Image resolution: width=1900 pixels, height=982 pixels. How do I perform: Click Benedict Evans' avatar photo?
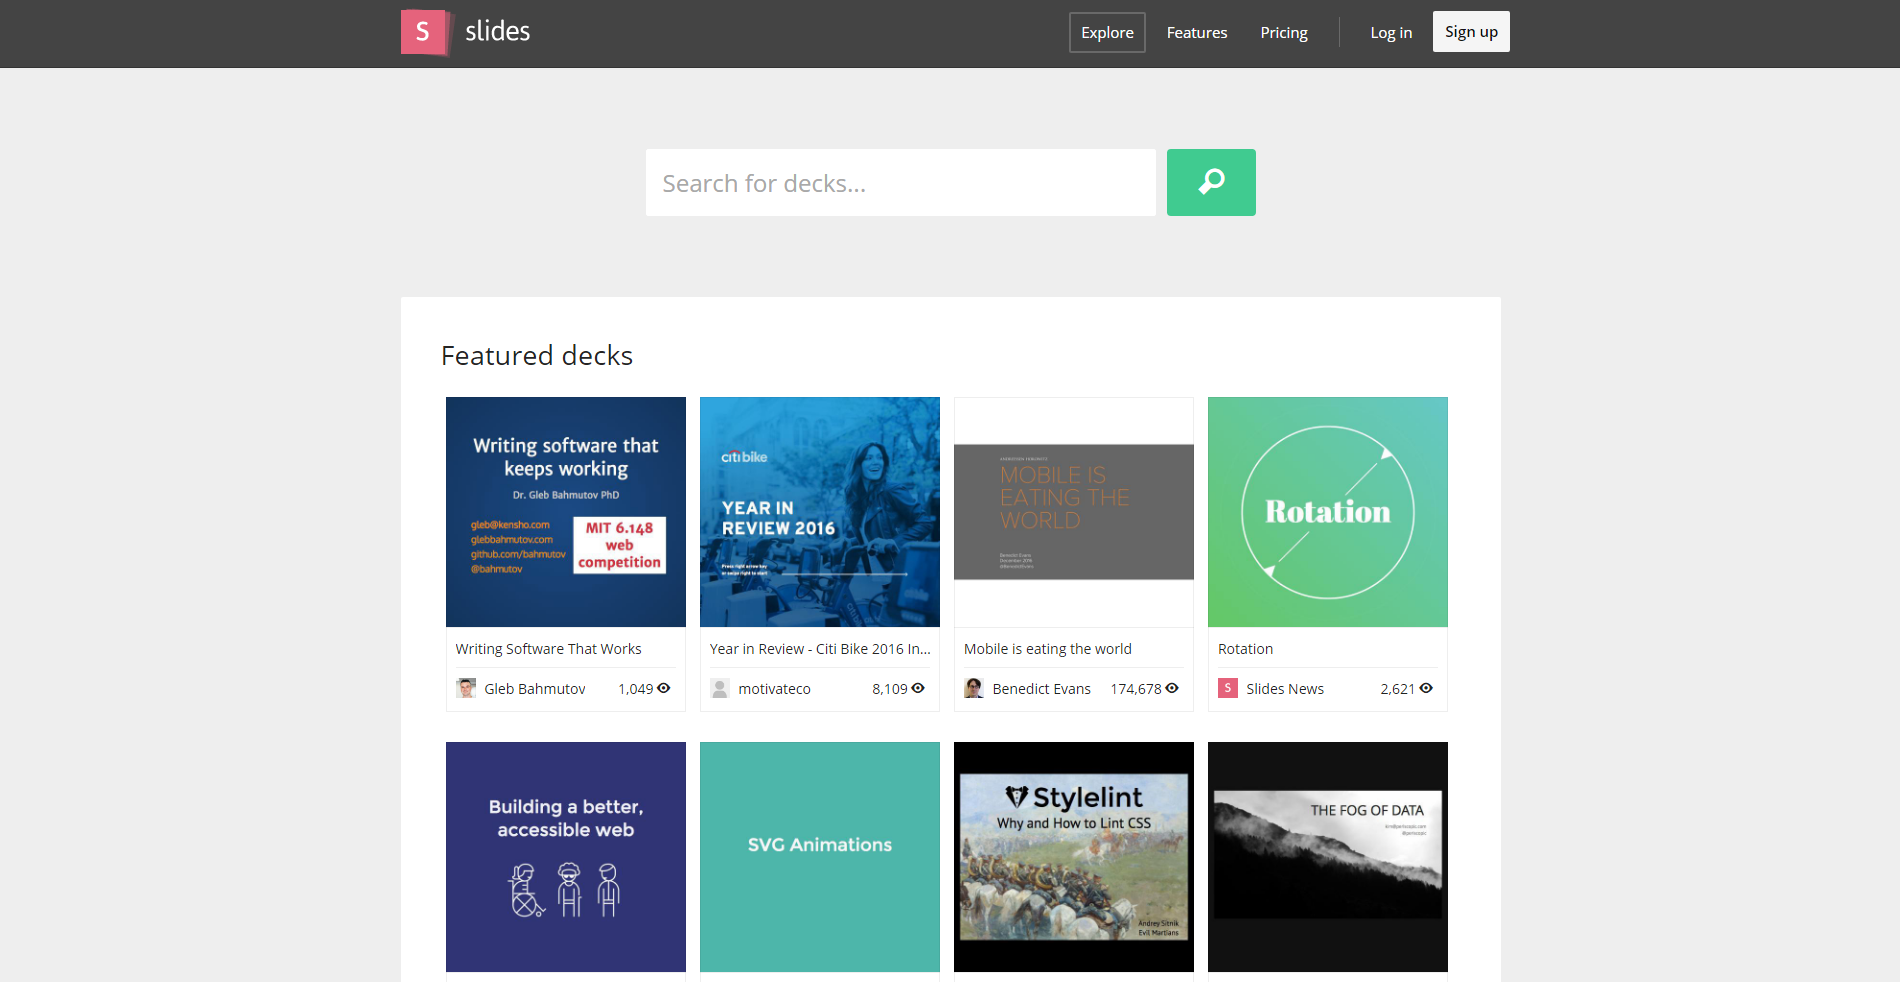[974, 688]
